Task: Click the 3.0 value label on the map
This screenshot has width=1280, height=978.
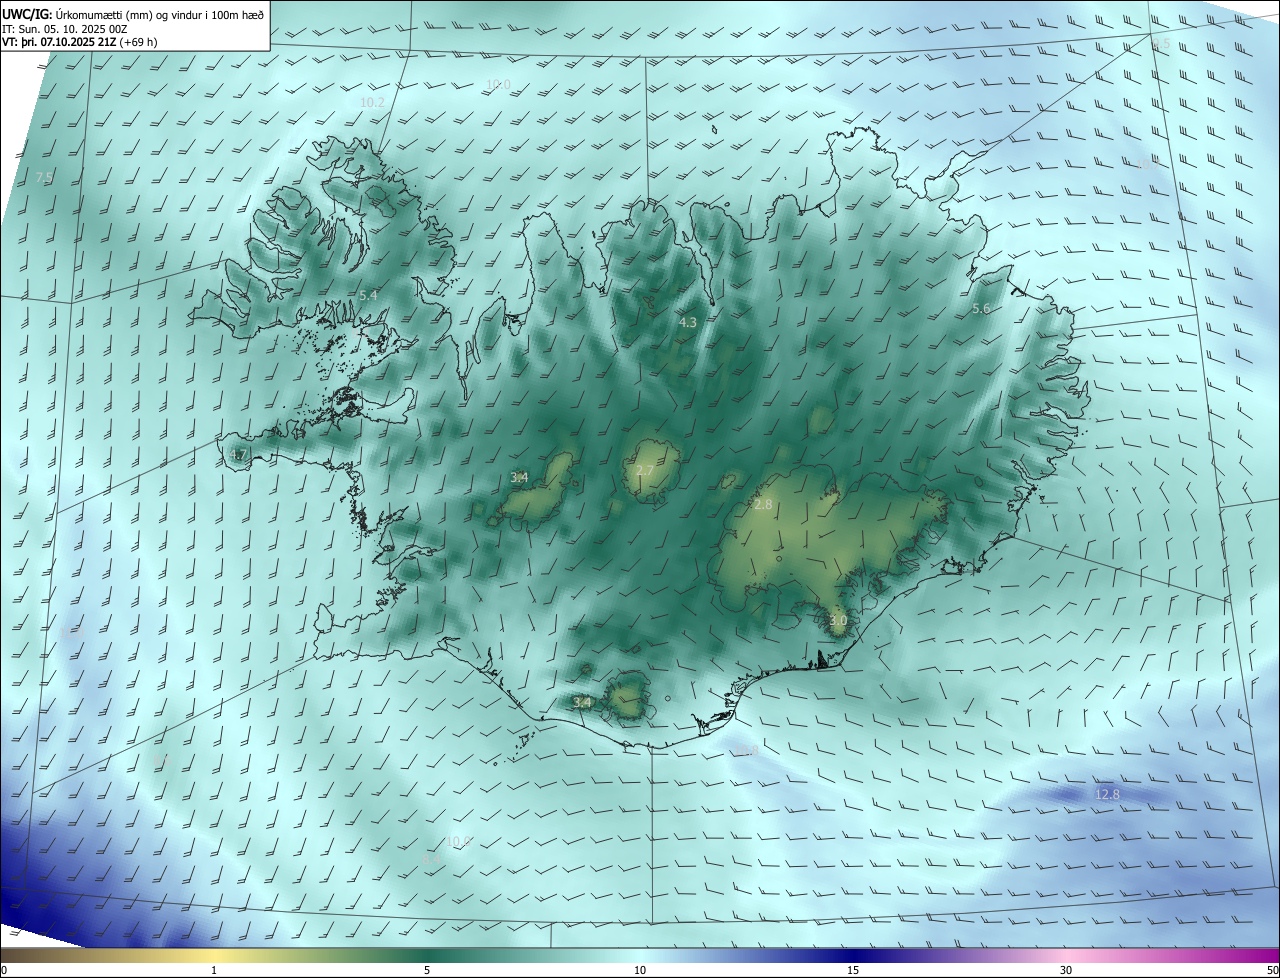Action: click(838, 621)
